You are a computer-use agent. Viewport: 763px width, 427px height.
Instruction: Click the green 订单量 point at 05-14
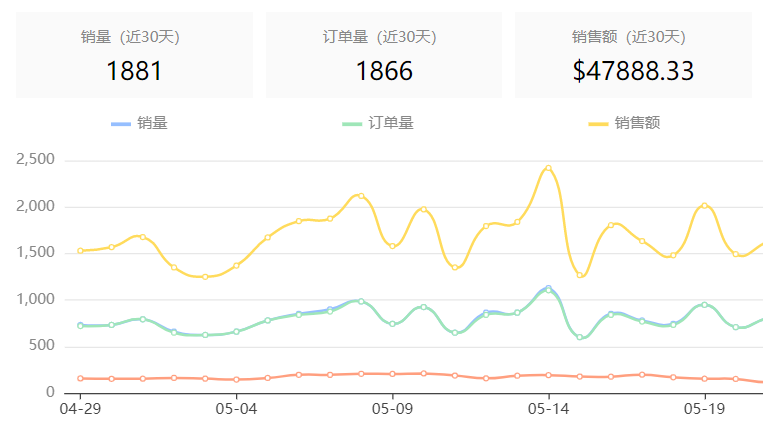pyautogui.click(x=548, y=290)
